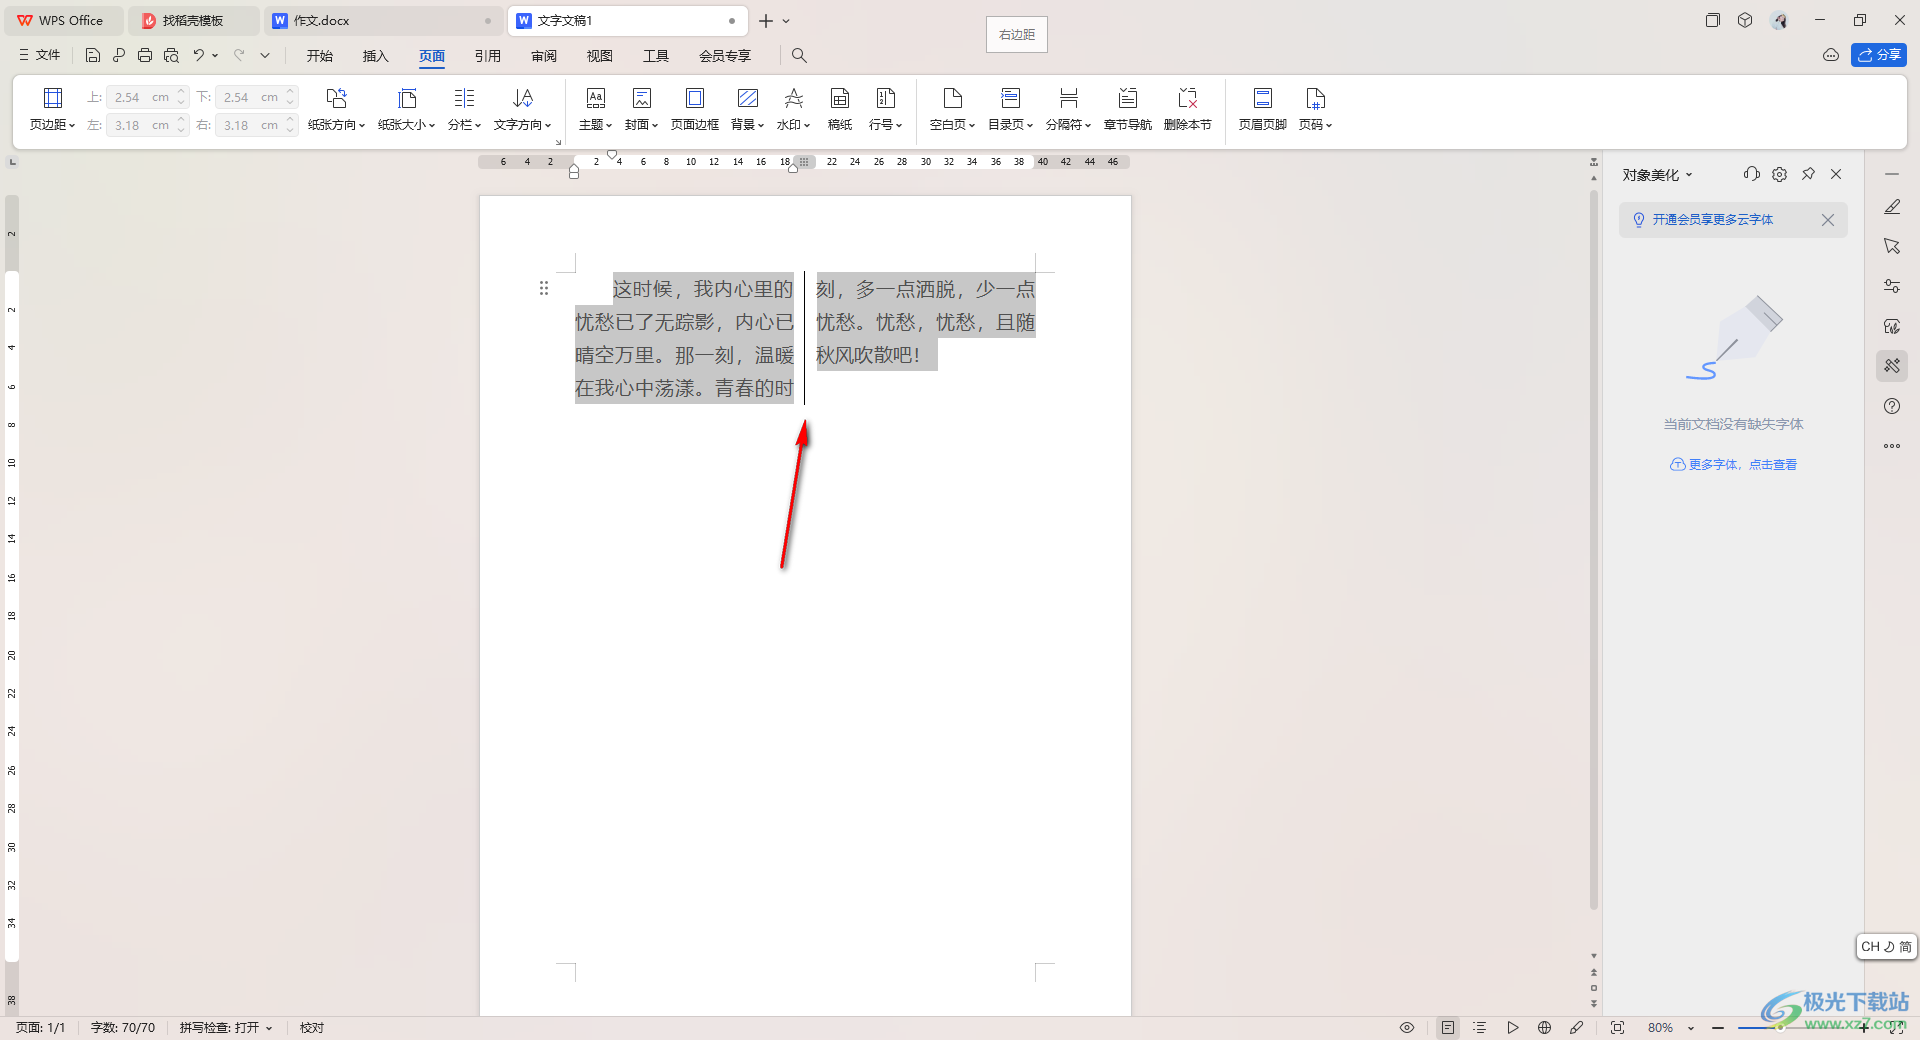Select the 稿纸 manuscript paper tool

[x=840, y=109]
